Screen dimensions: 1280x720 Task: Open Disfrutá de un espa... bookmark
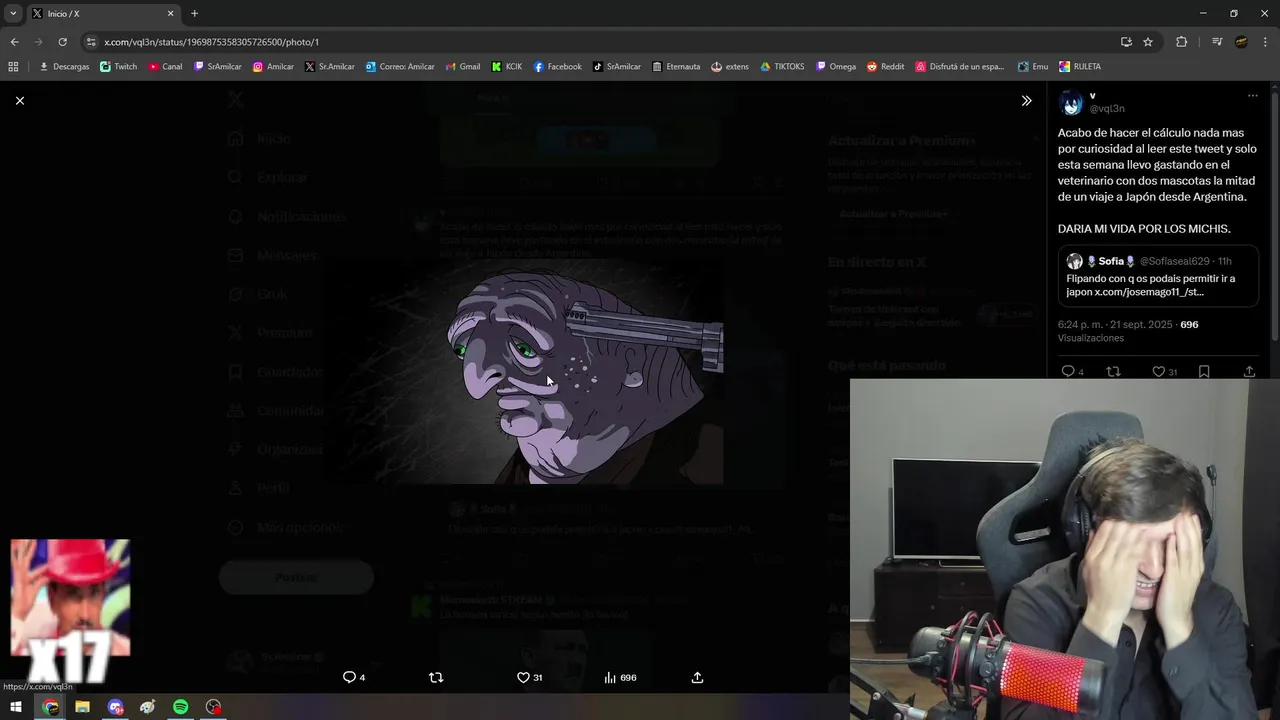click(959, 66)
